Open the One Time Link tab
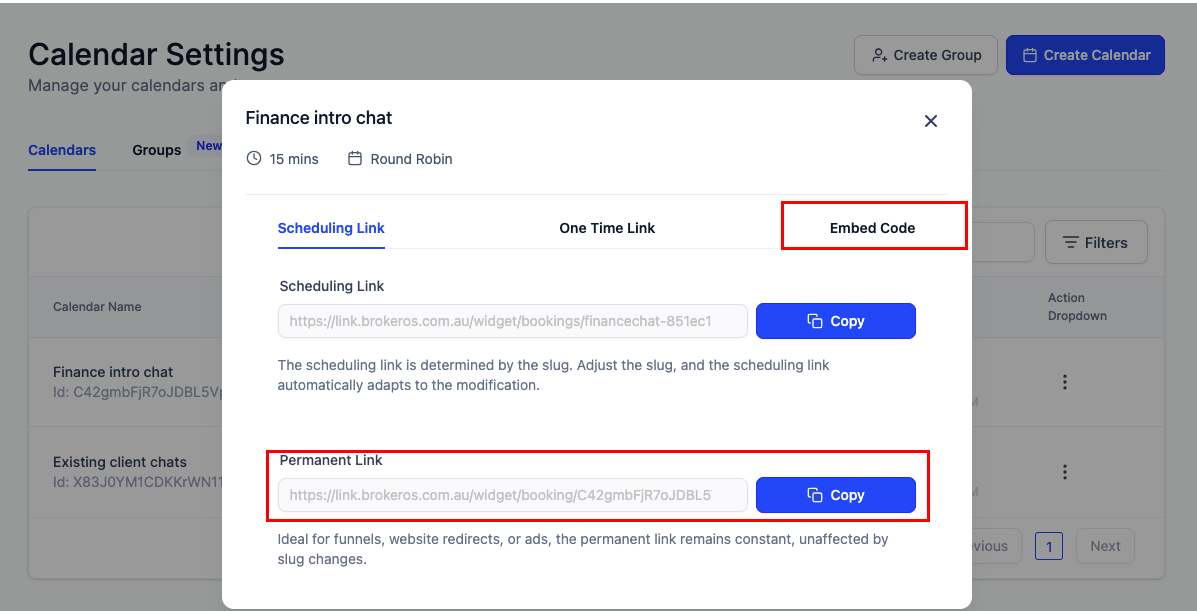The width and height of the screenshot is (1197, 611). pyautogui.click(x=607, y=228)
